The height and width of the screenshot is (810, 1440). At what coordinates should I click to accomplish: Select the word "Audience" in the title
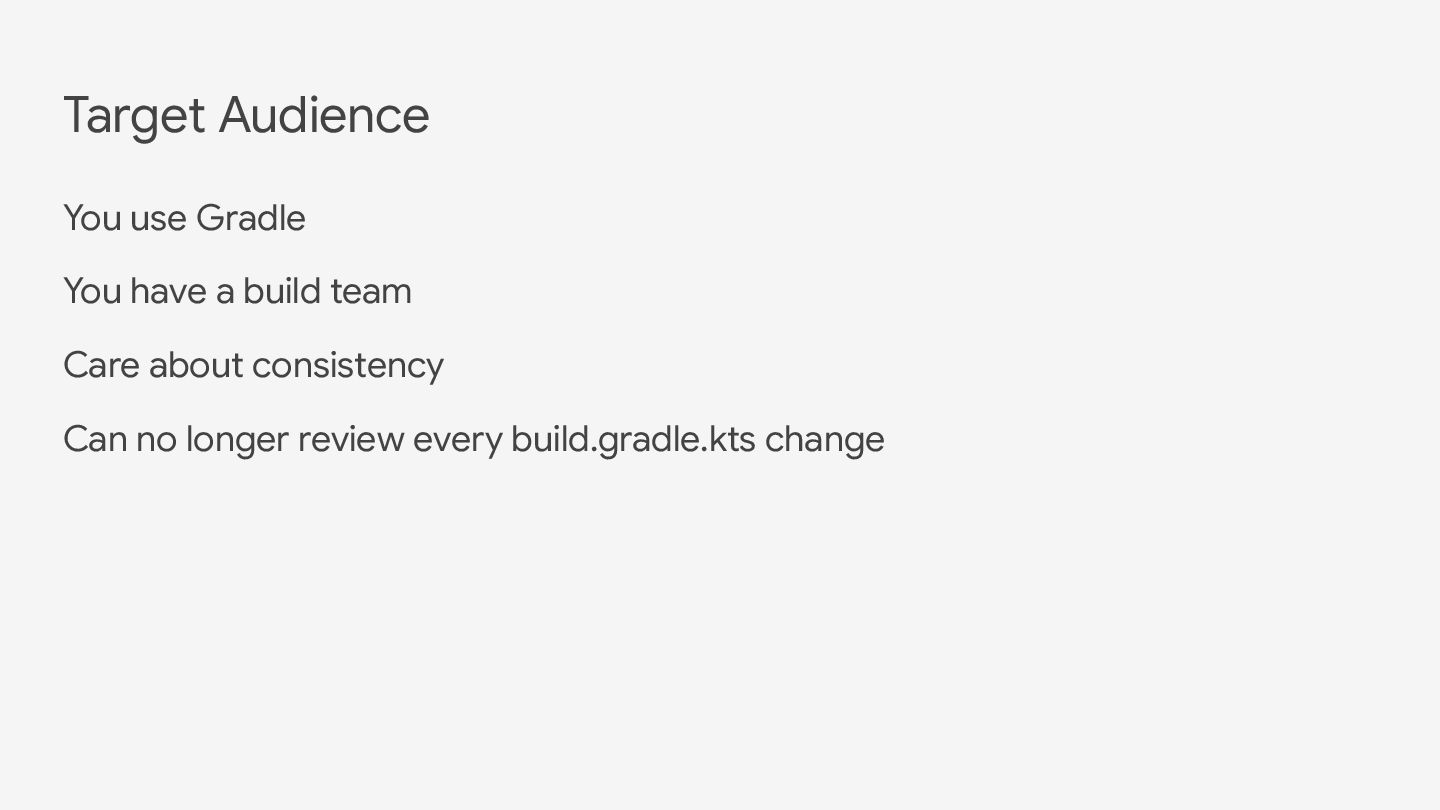324,114
